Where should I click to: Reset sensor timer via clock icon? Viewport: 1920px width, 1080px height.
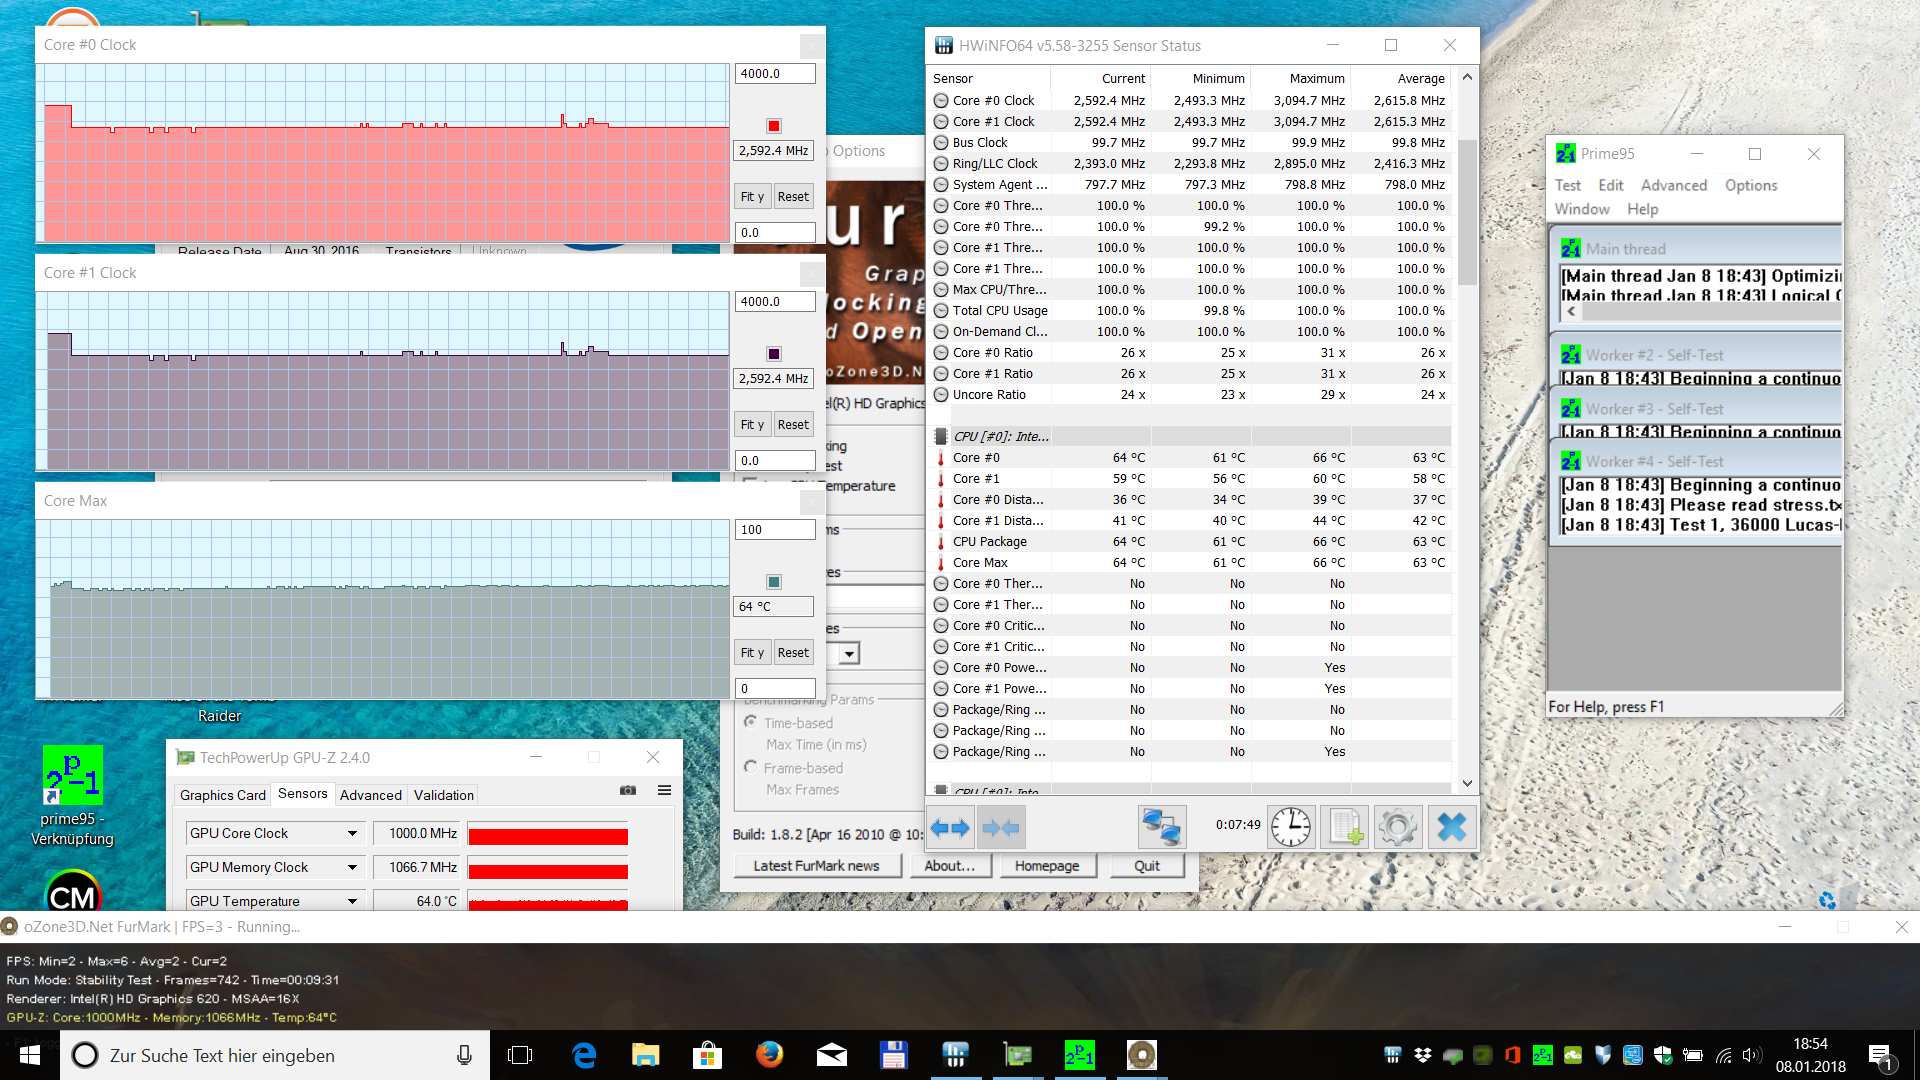[1291, 828]
